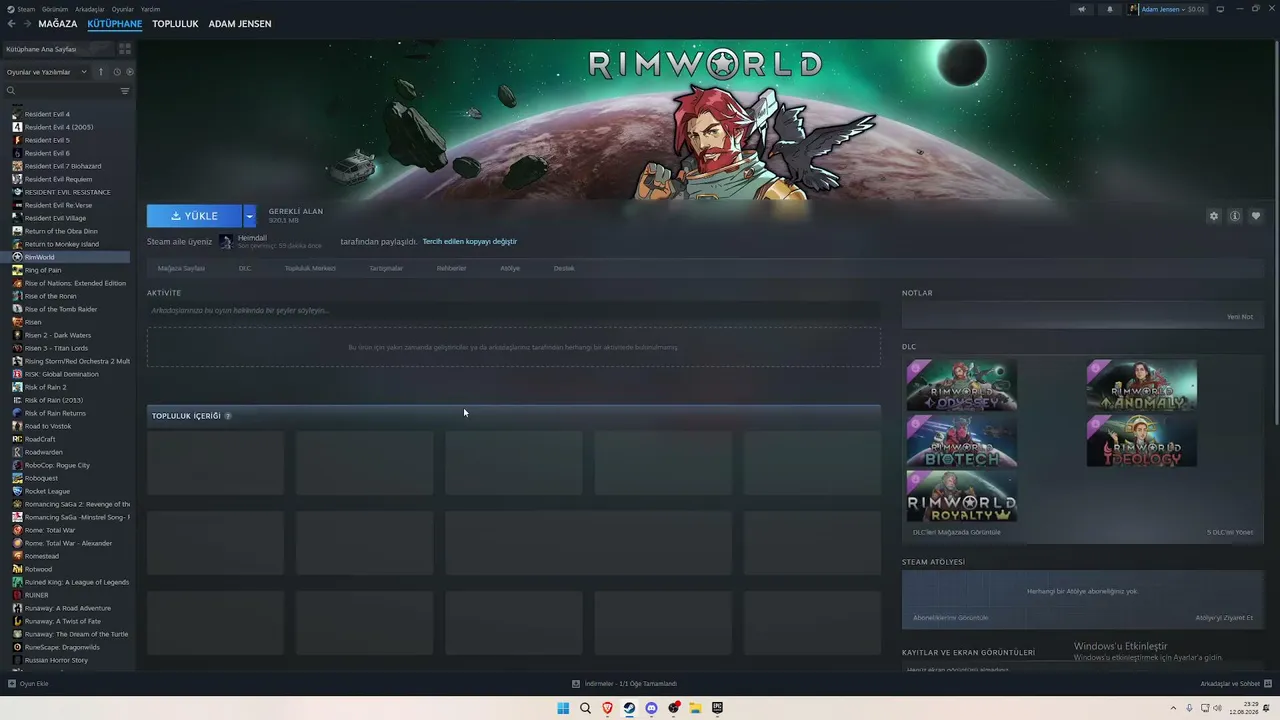Click the library search magnifier icon
The image size is (1280, 720).
pyautogui.click(x=11, y=91)
